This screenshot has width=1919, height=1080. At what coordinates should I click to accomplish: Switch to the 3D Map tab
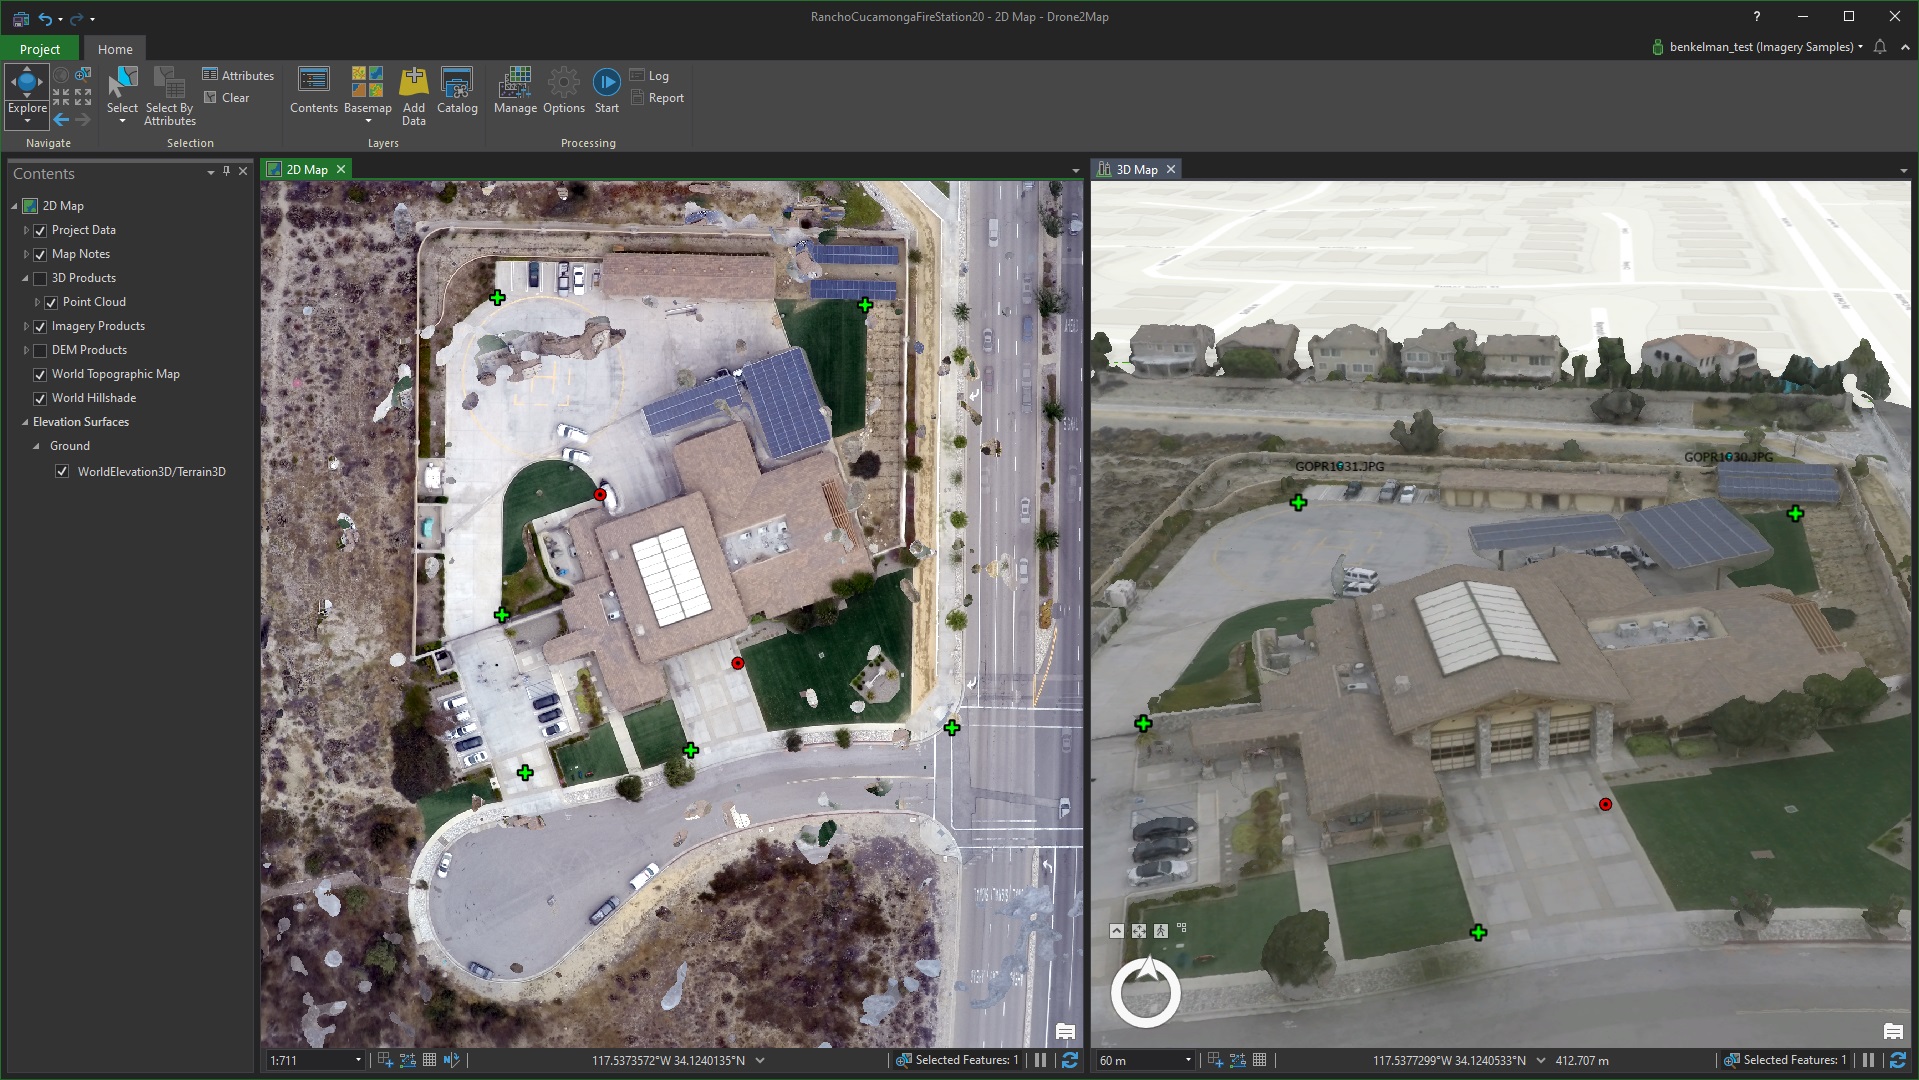1140,169
